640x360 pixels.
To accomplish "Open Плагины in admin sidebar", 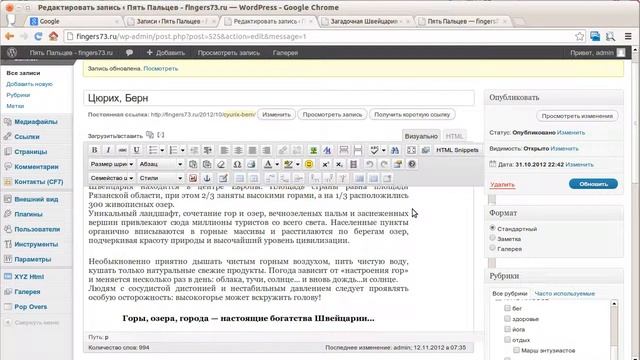I will 28,214.
